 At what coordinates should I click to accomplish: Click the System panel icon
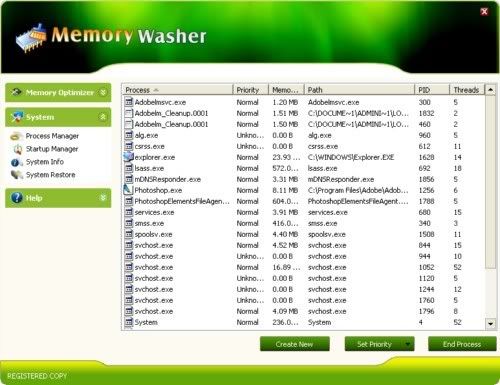tap(17, 117)
